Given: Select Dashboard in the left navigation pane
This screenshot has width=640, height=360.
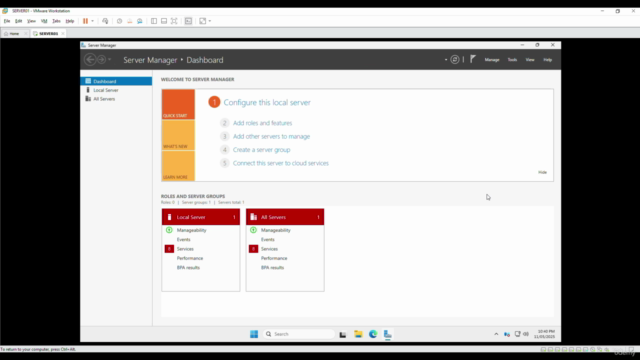Looking at the screenshot, I should (x=116, y=81).
